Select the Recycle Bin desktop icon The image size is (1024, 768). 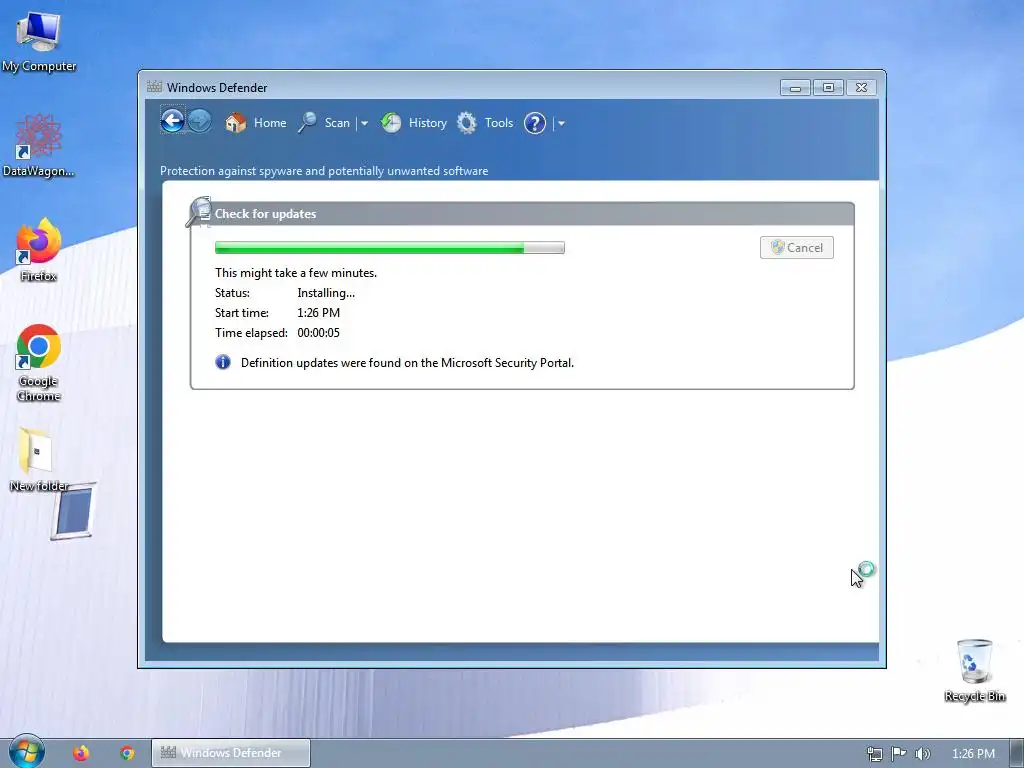[x=974, y=671]
